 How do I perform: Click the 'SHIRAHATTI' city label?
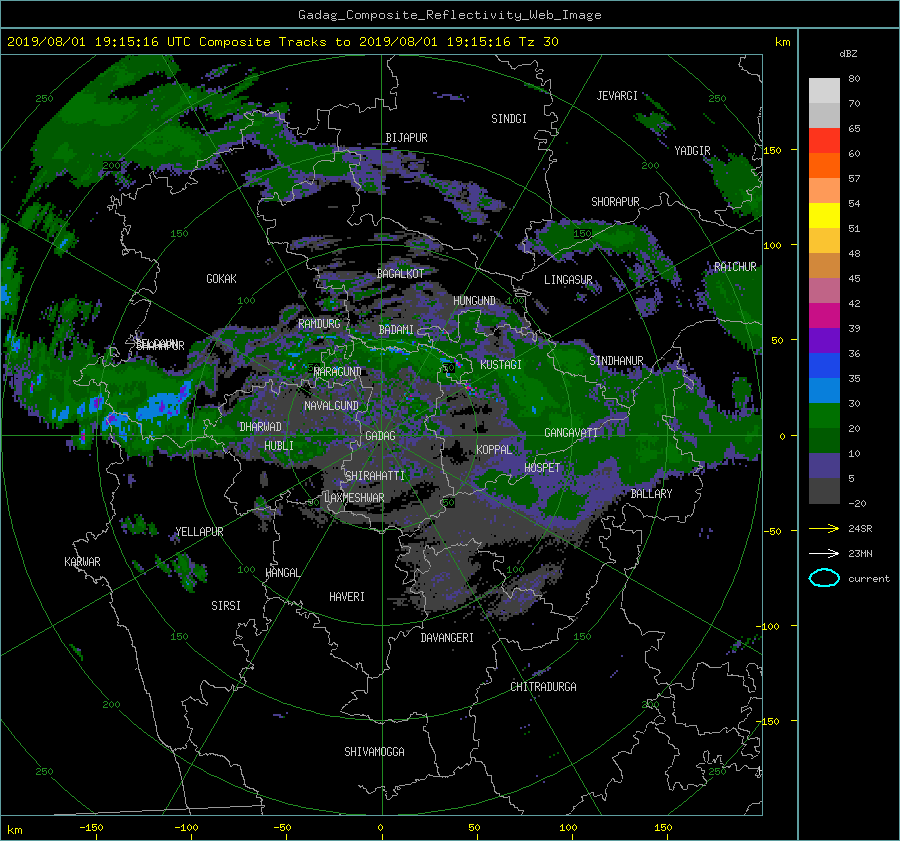coord(375,476)
